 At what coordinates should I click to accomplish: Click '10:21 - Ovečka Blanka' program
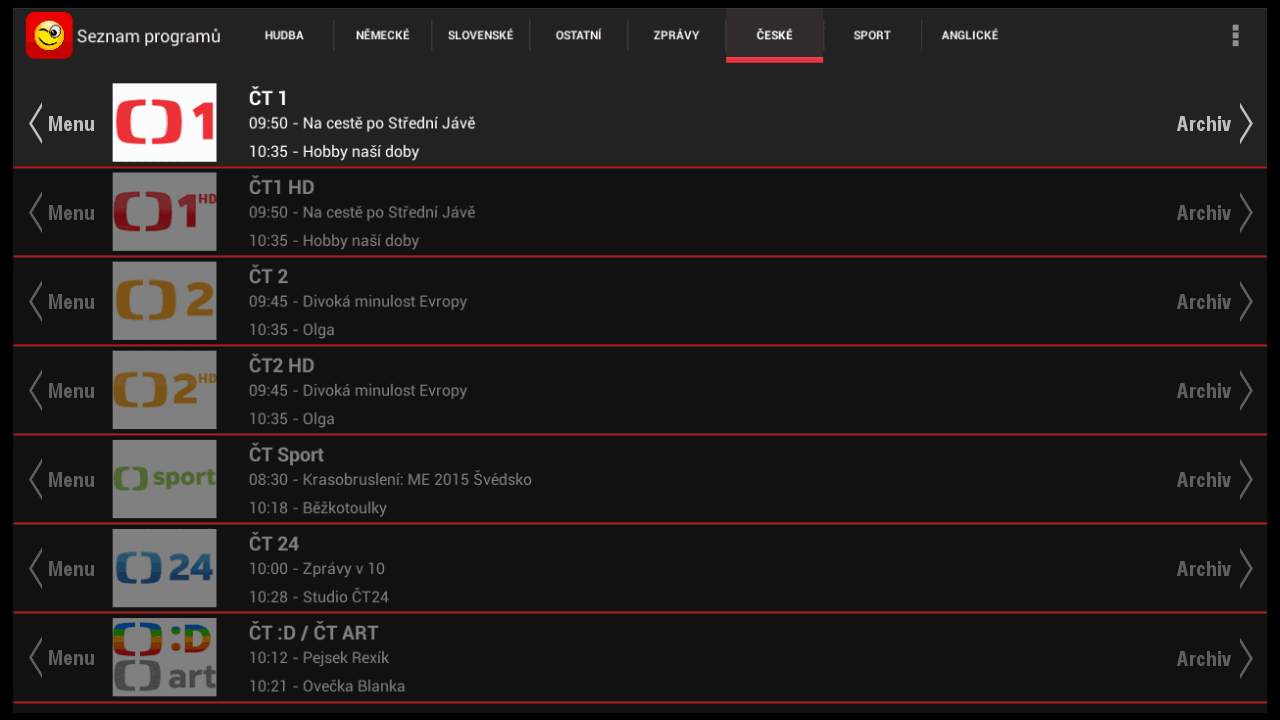click(x=327, y=686)
